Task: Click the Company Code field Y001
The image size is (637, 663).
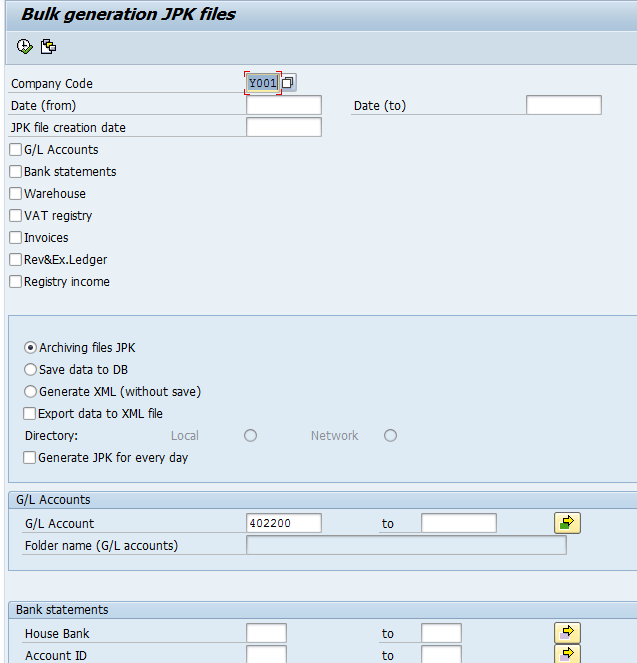Action: pyautogui.click(x=262, y=83)
